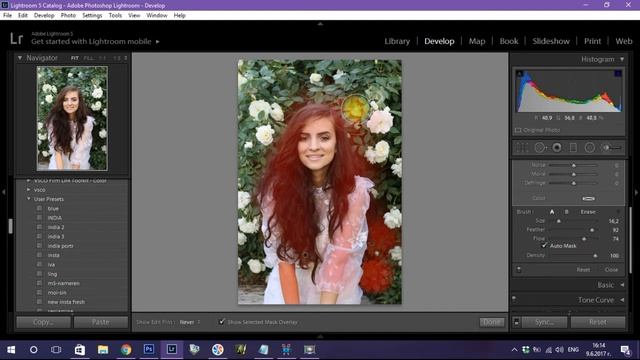Switch to the Slideshow module

[x=551, y=41]
